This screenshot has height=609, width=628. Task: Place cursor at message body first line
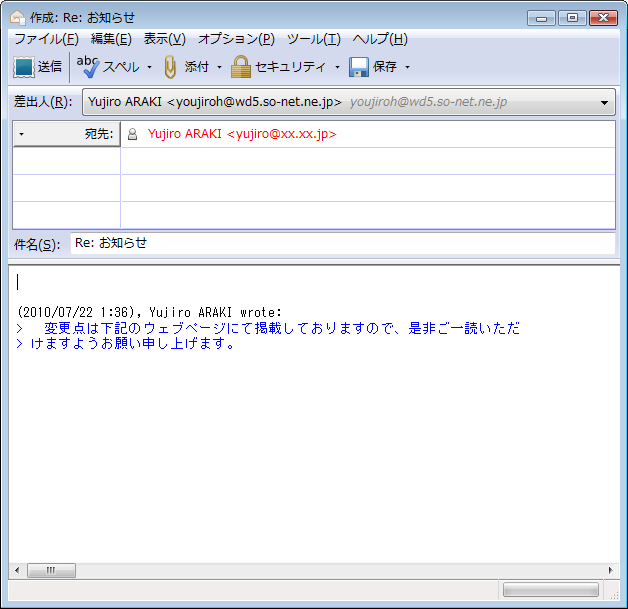click(314, 282)
